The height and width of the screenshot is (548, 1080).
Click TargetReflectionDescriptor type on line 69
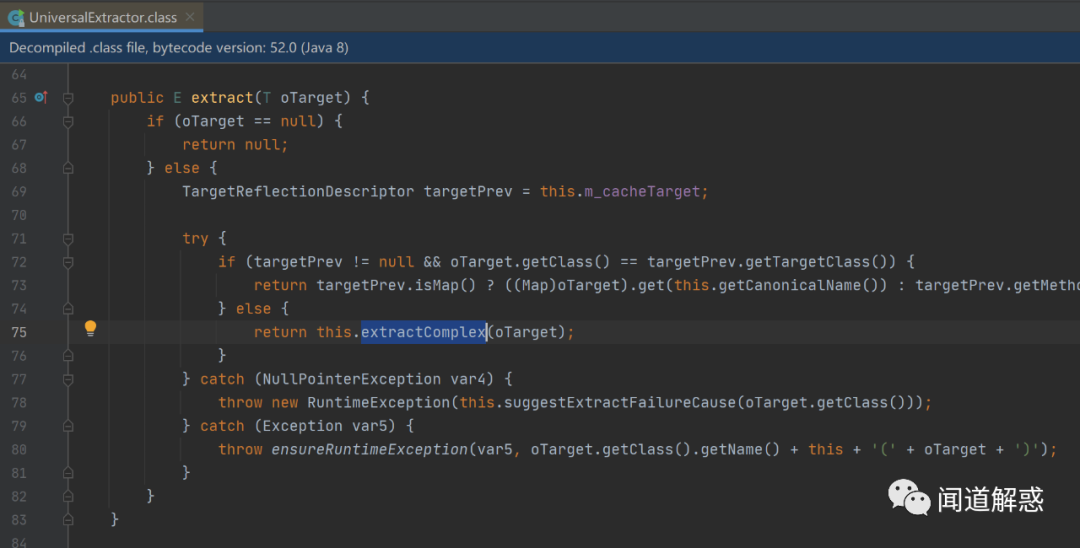click(x=298, y=191)
